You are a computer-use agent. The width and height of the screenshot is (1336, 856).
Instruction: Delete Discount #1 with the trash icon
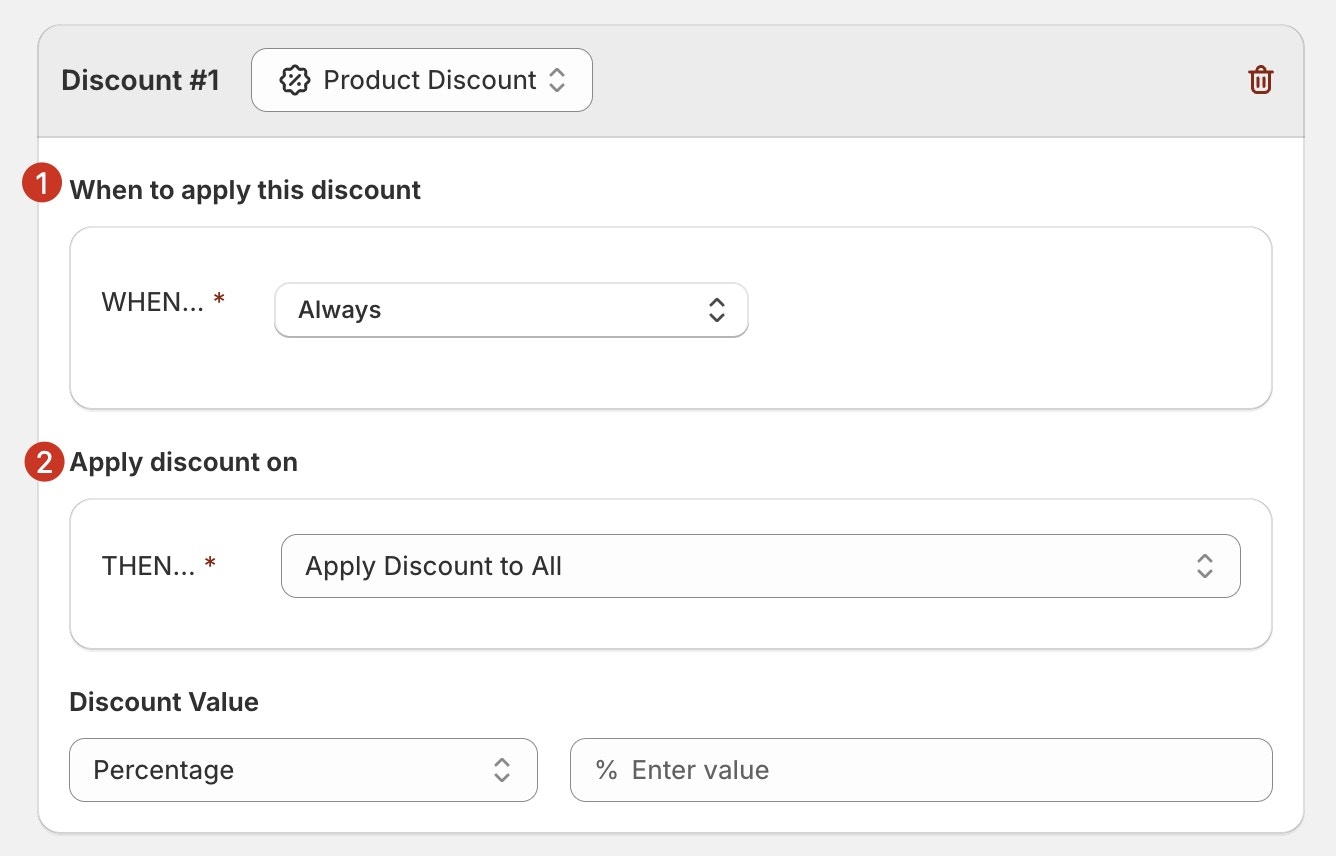pos(1261,80)
